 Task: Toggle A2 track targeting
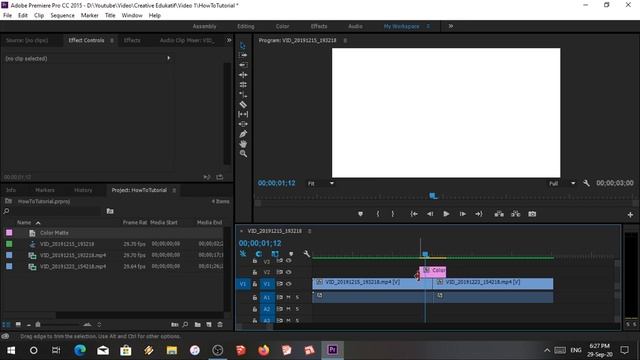click(267, 309)
